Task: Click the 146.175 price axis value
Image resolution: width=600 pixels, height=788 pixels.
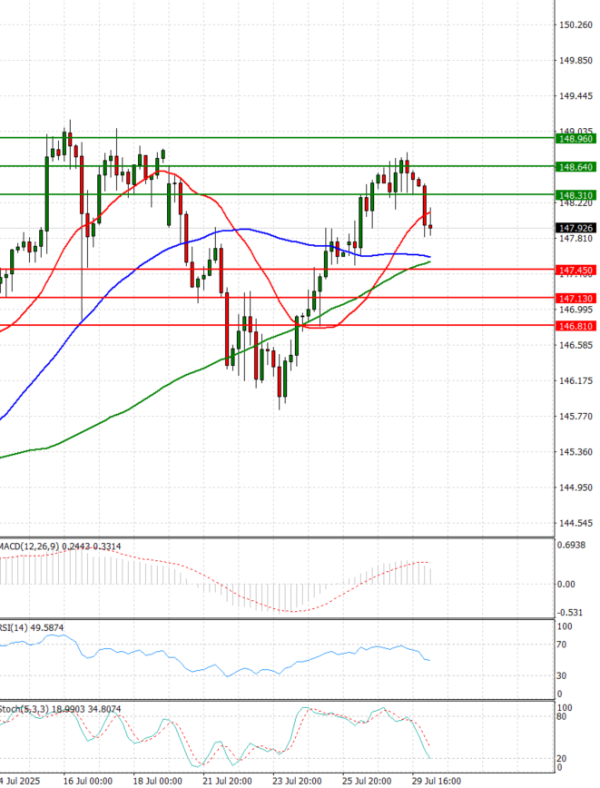Action: coord(576,381)
